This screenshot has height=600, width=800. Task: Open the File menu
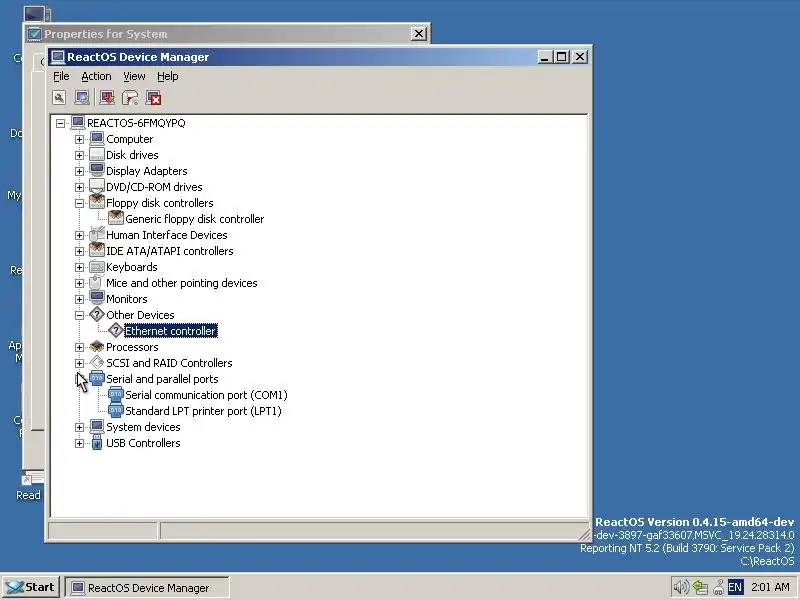click(61, 77)
